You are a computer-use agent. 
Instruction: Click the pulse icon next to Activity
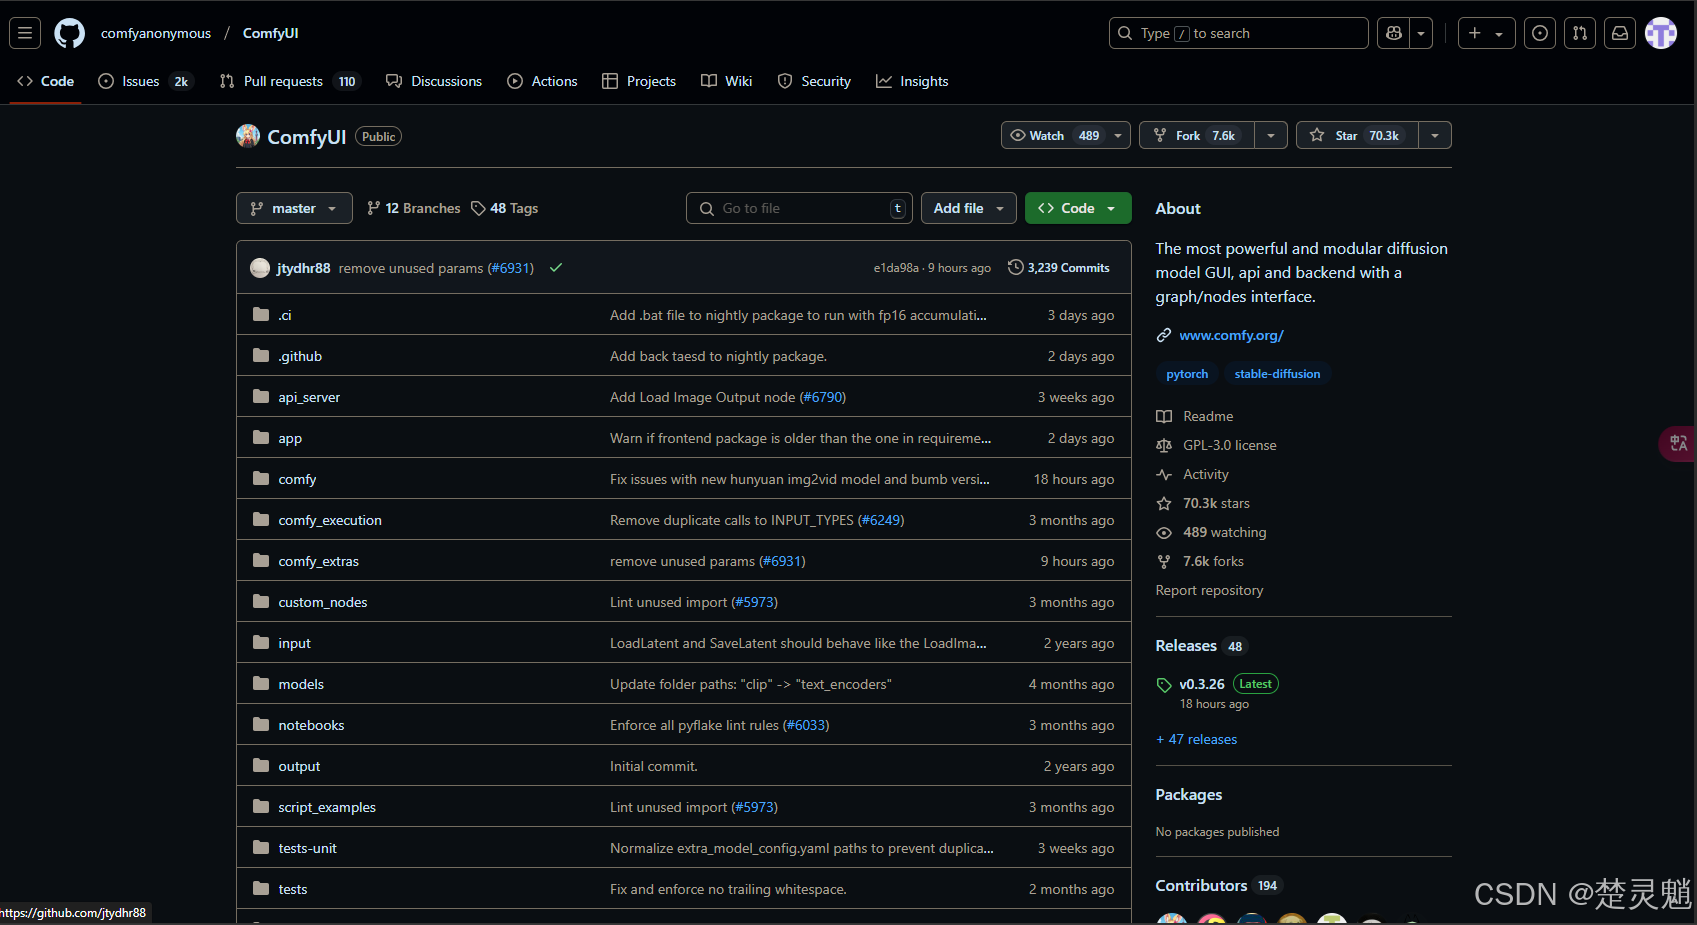coord(1164,474)
